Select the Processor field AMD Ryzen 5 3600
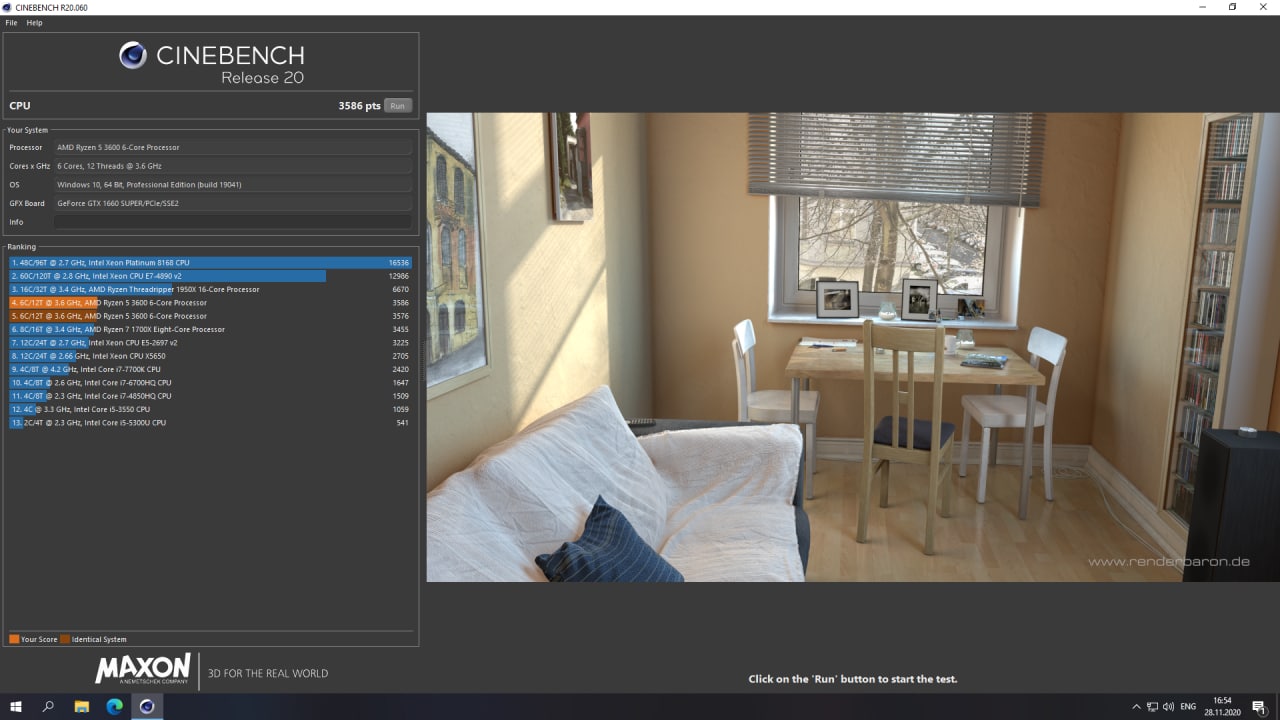 pyautogui.click(x=232, y=147)
